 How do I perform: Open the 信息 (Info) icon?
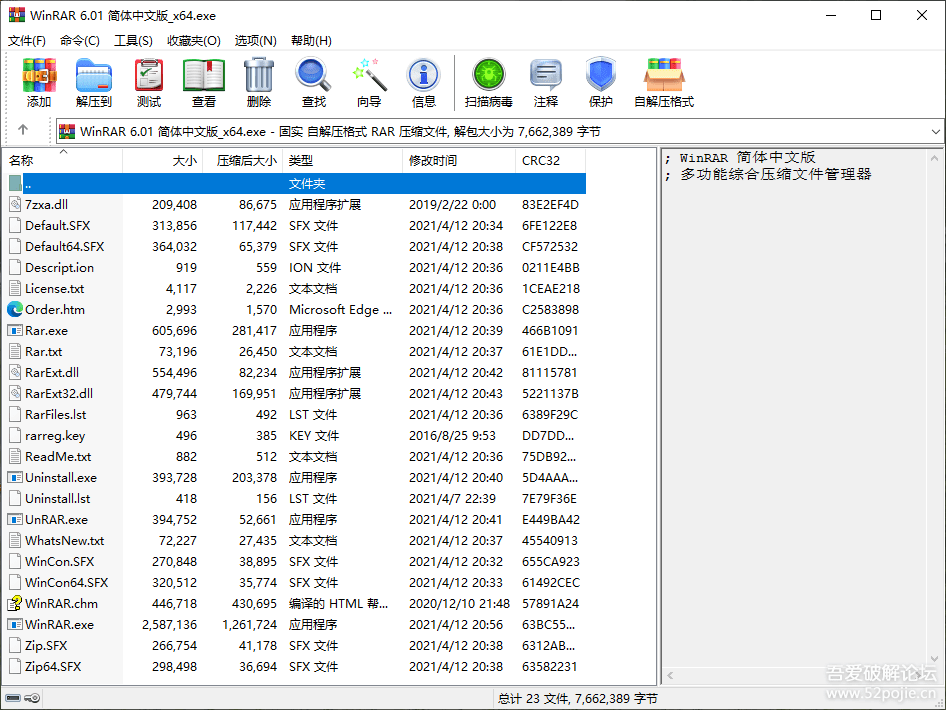pos(424,76)
